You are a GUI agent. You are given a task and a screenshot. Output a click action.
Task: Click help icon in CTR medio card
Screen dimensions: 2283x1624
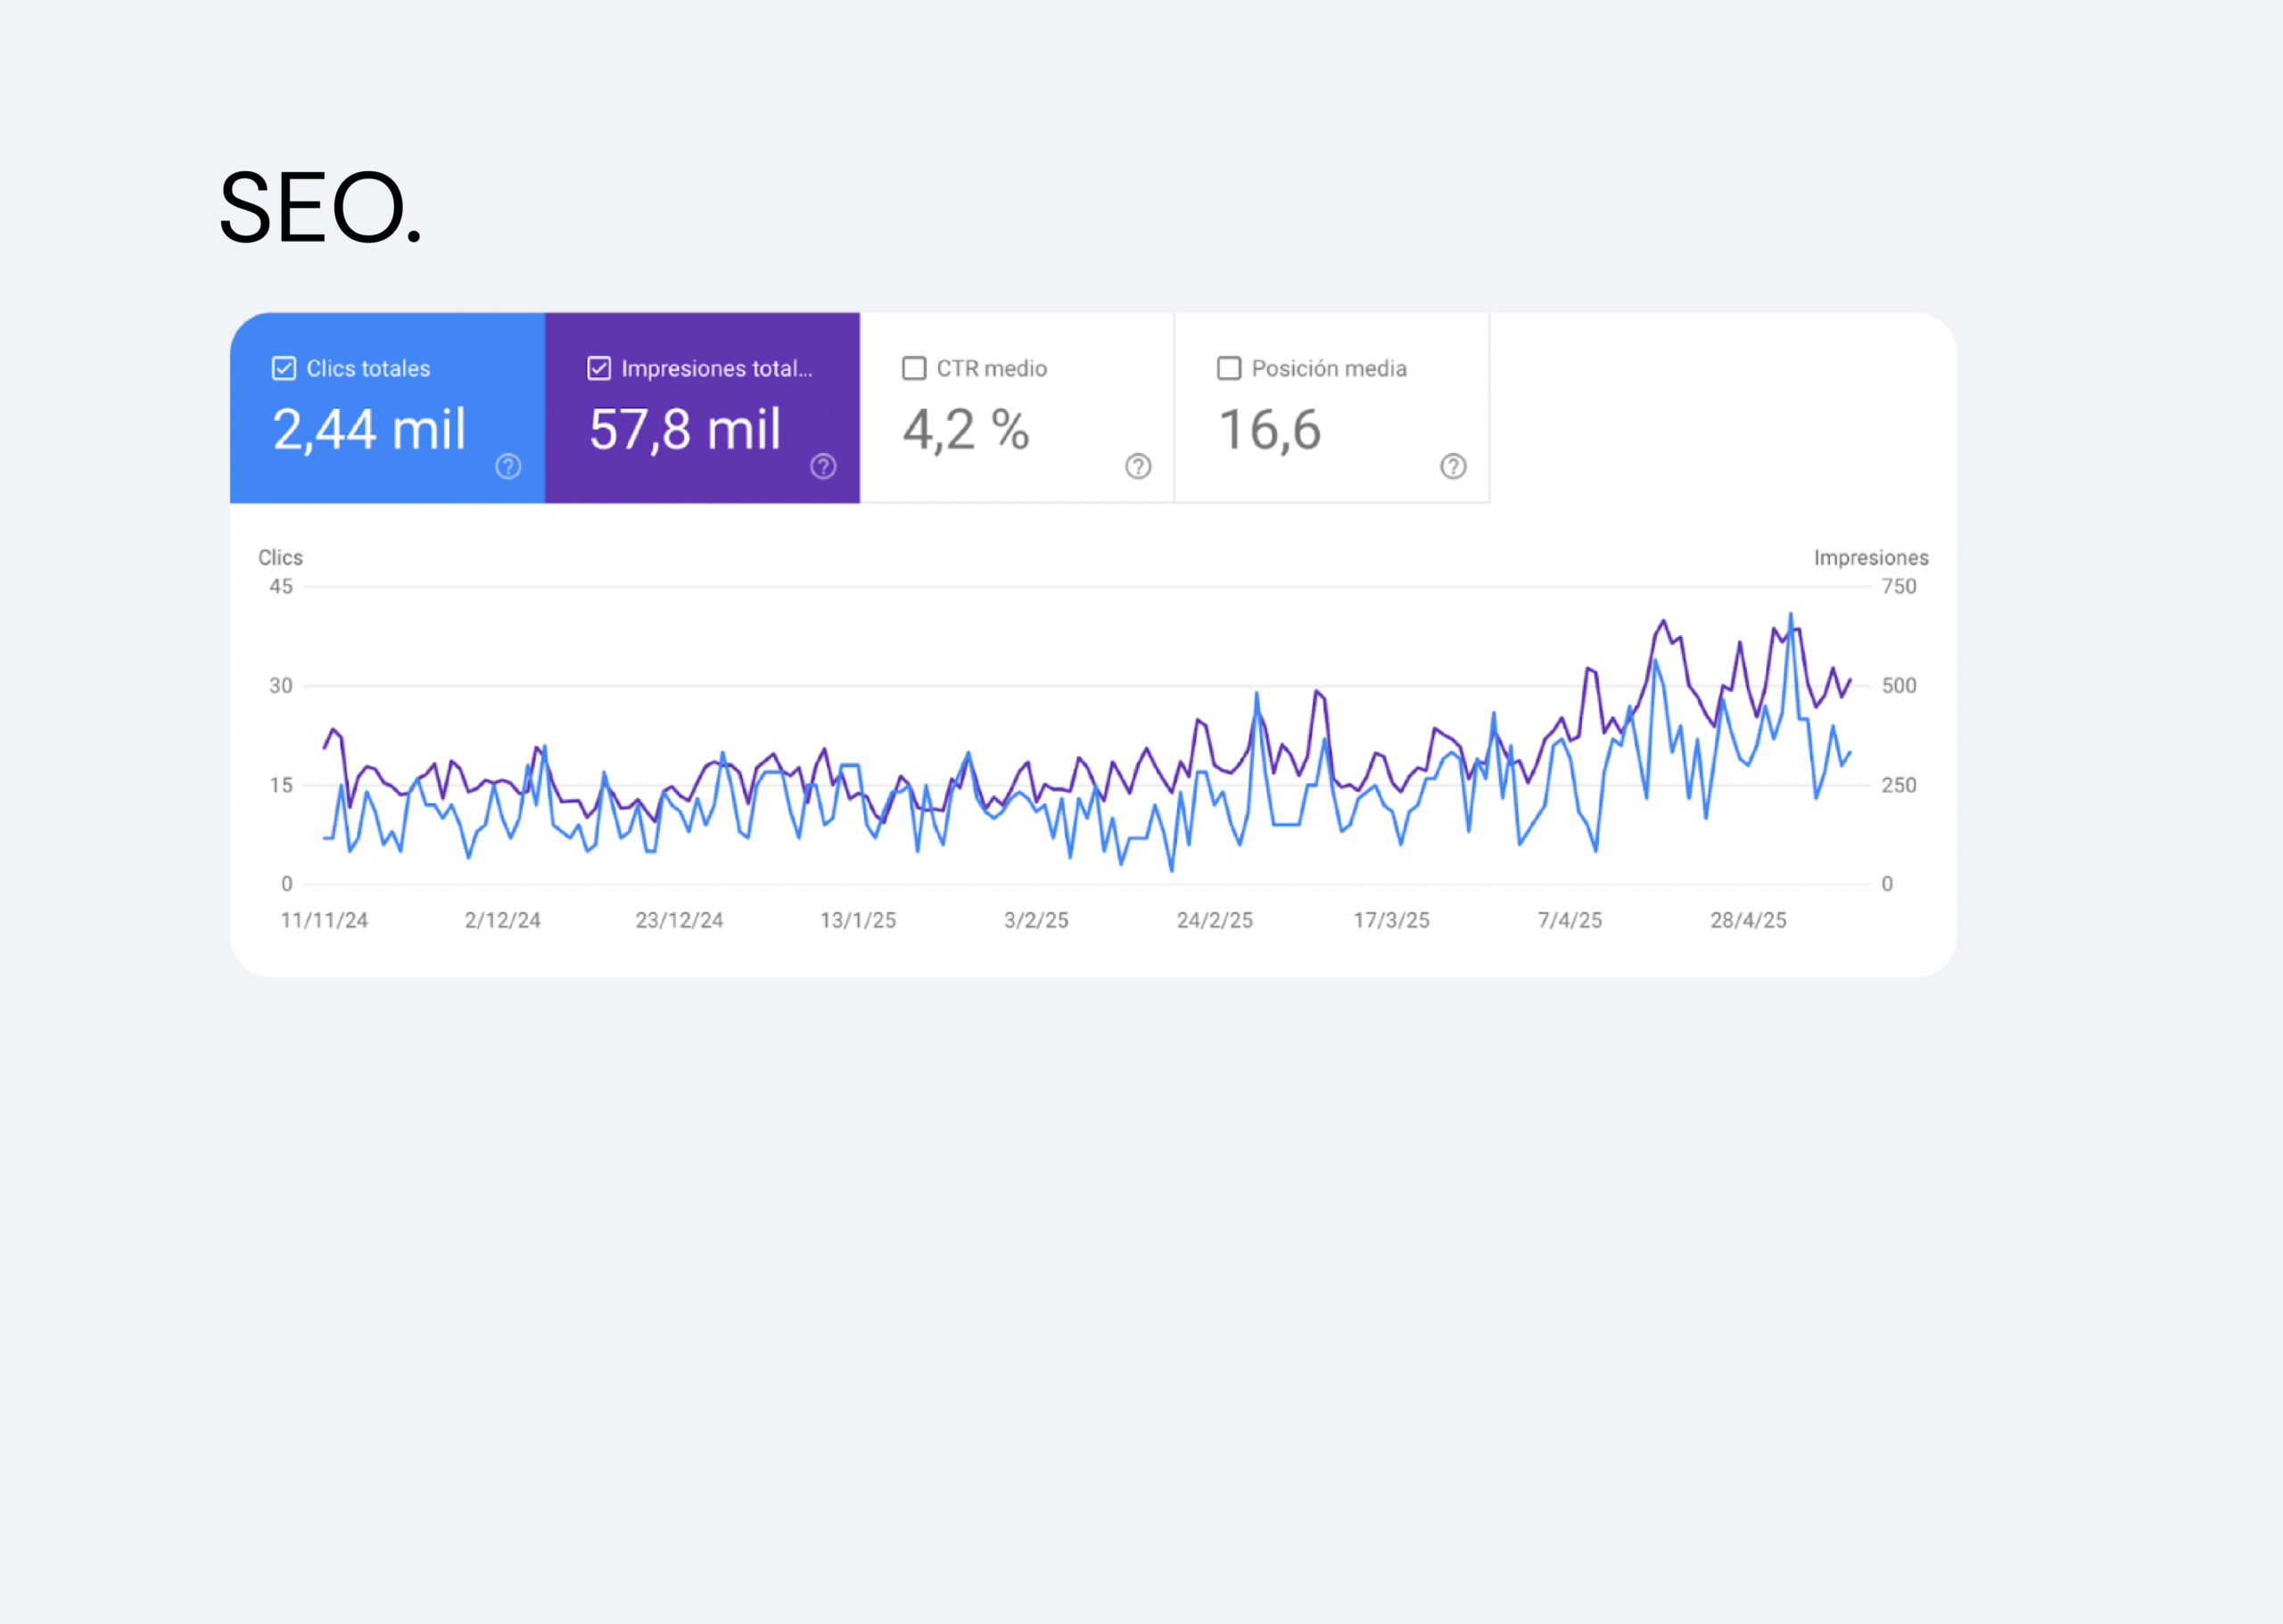(x=1138, y=466)
